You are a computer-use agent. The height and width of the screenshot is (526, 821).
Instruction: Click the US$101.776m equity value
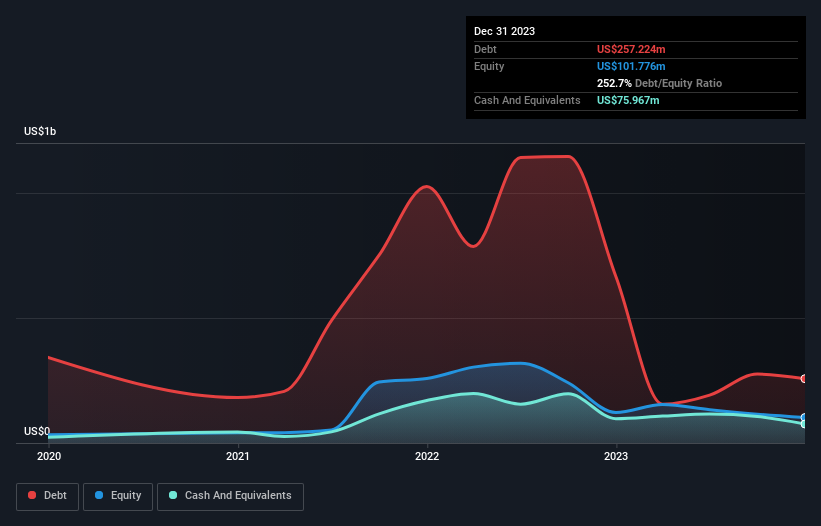631,66
